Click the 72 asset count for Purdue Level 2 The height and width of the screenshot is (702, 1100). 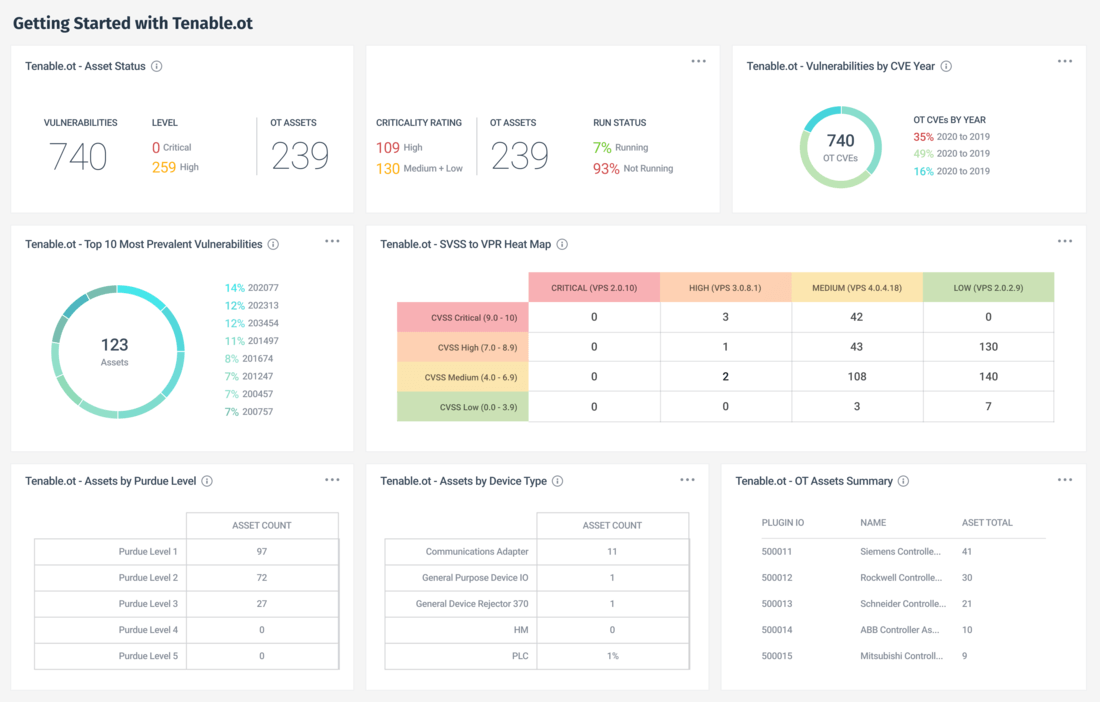(x=262, y=578)
